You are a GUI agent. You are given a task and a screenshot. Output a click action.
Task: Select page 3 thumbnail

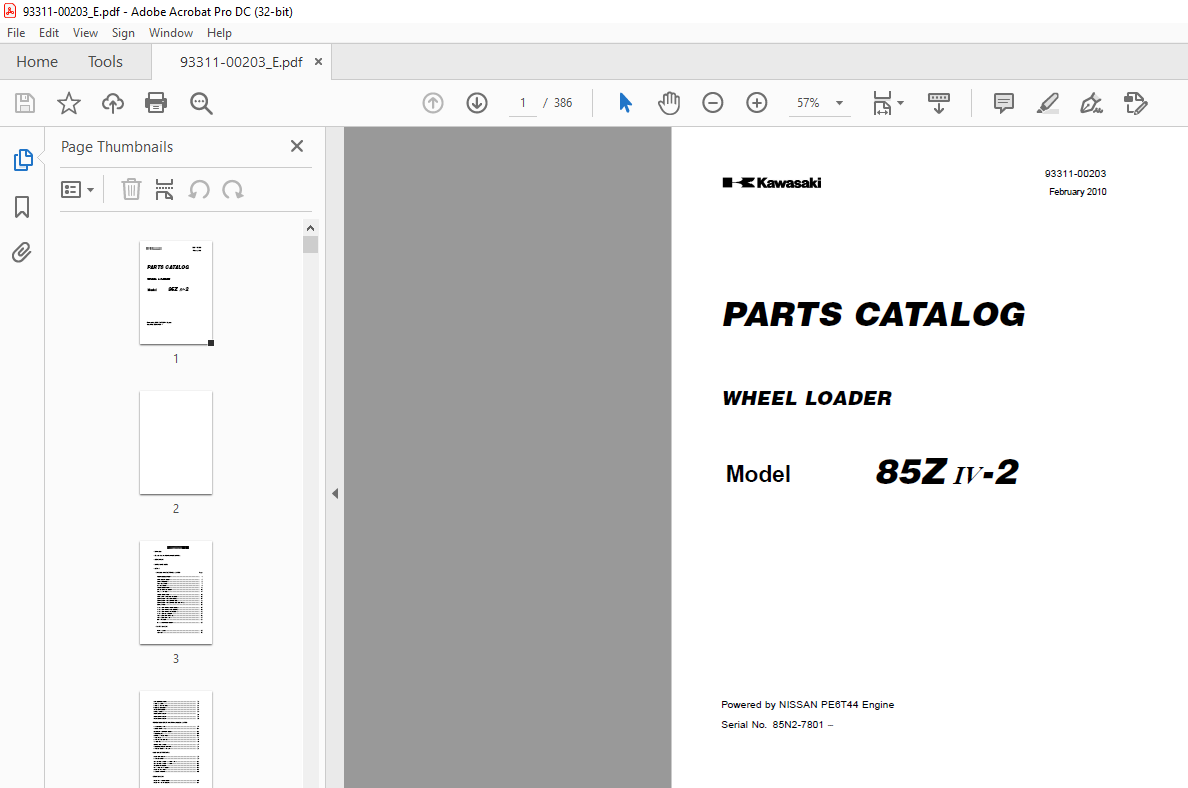pyautogui.click(x=176, y=593)
